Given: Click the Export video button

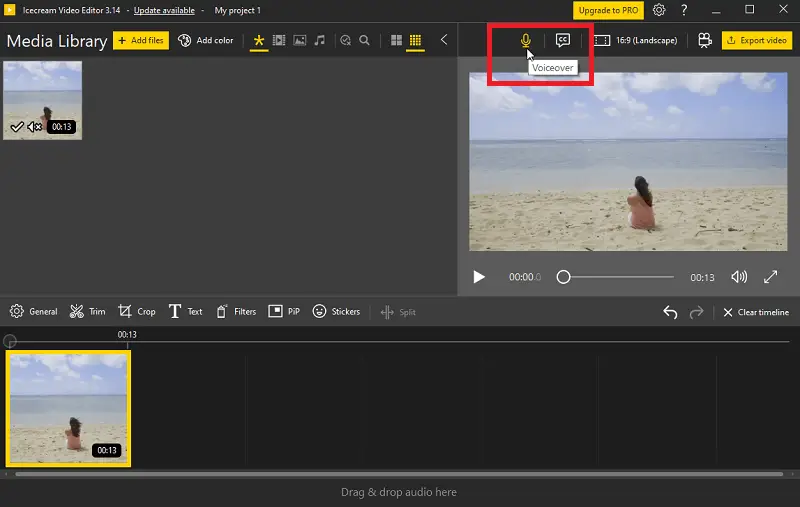Looking at the screenshot, I should (757, 40).
